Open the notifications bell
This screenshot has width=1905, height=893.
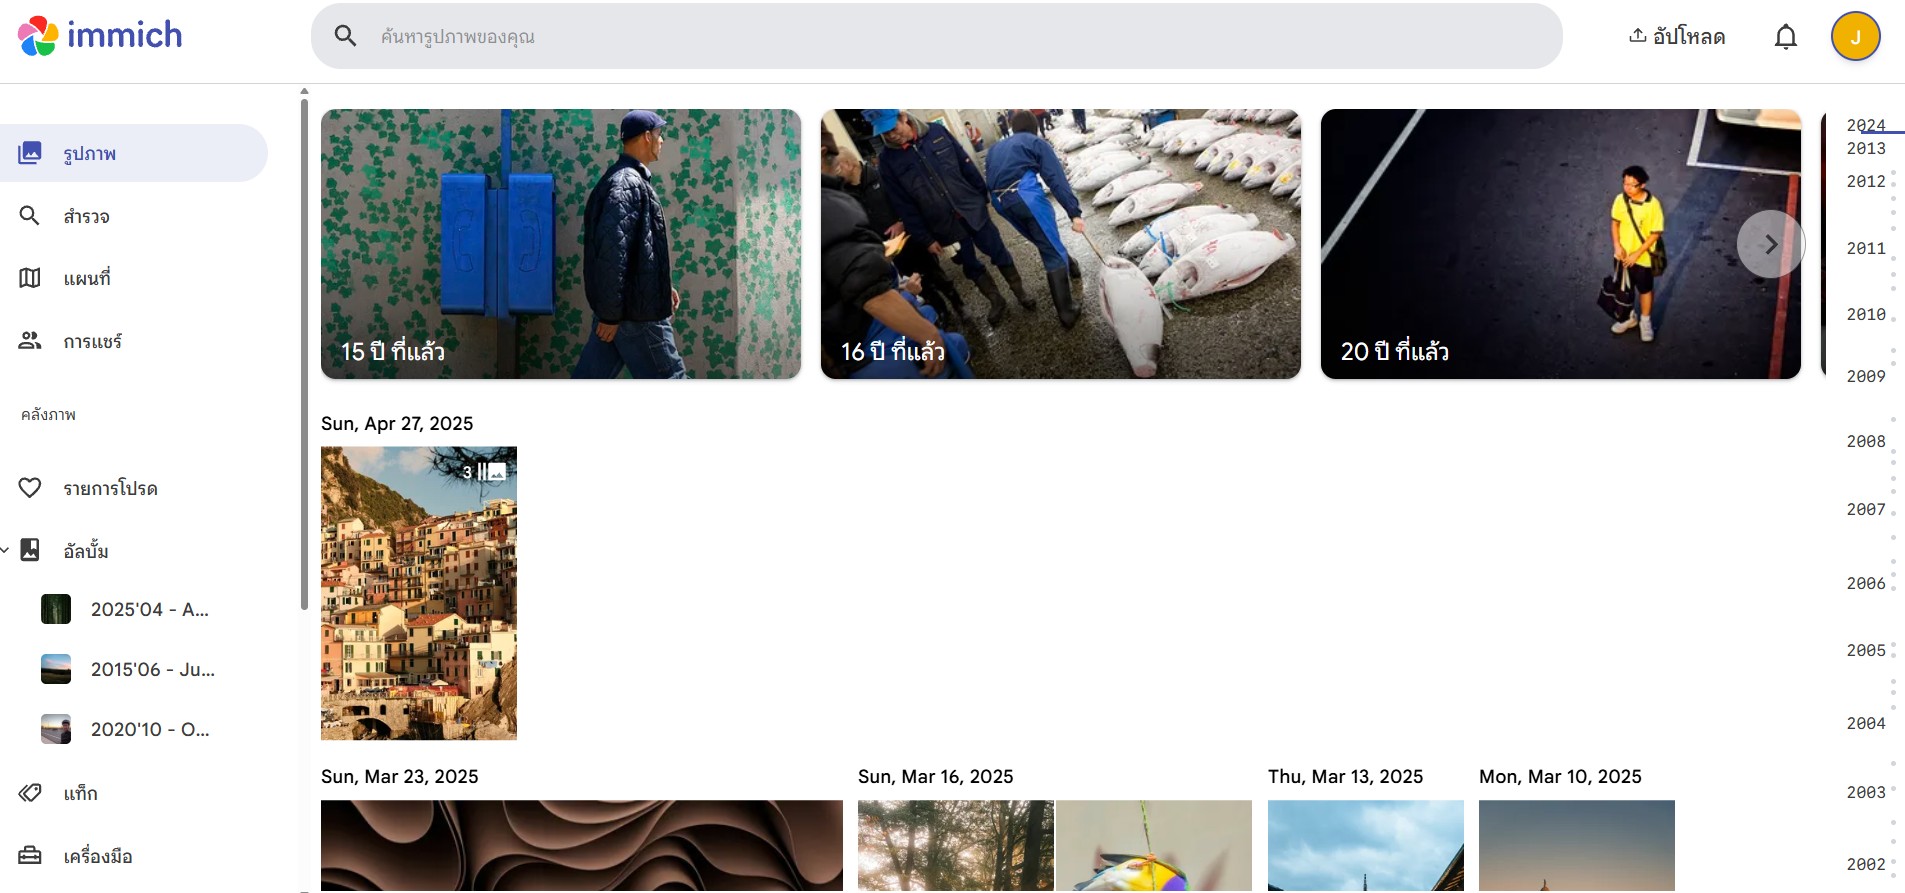(1785, 37)
